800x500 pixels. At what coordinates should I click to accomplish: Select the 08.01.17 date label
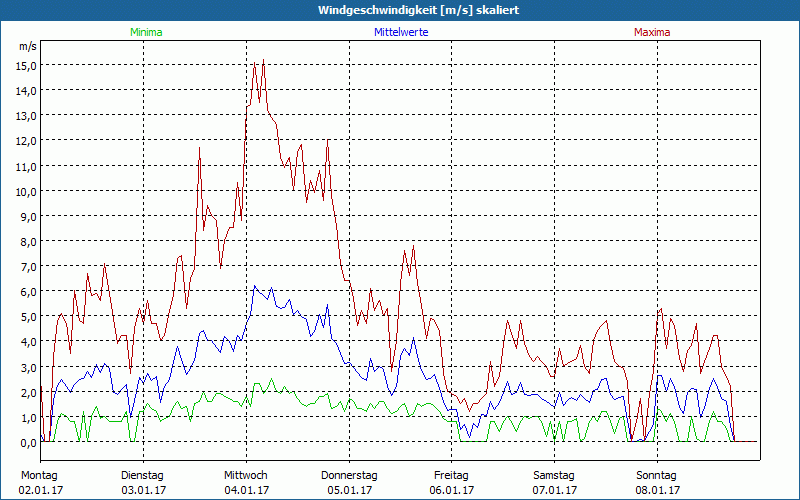[x=657, y=490]
